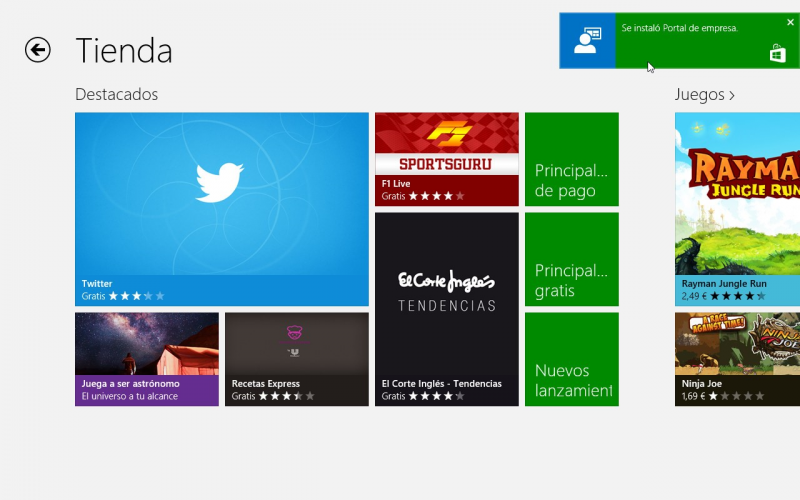The height and width of the screenshot is (500, 800).
Task: Open the Twitter featured app tile
Action: point(221,209)
